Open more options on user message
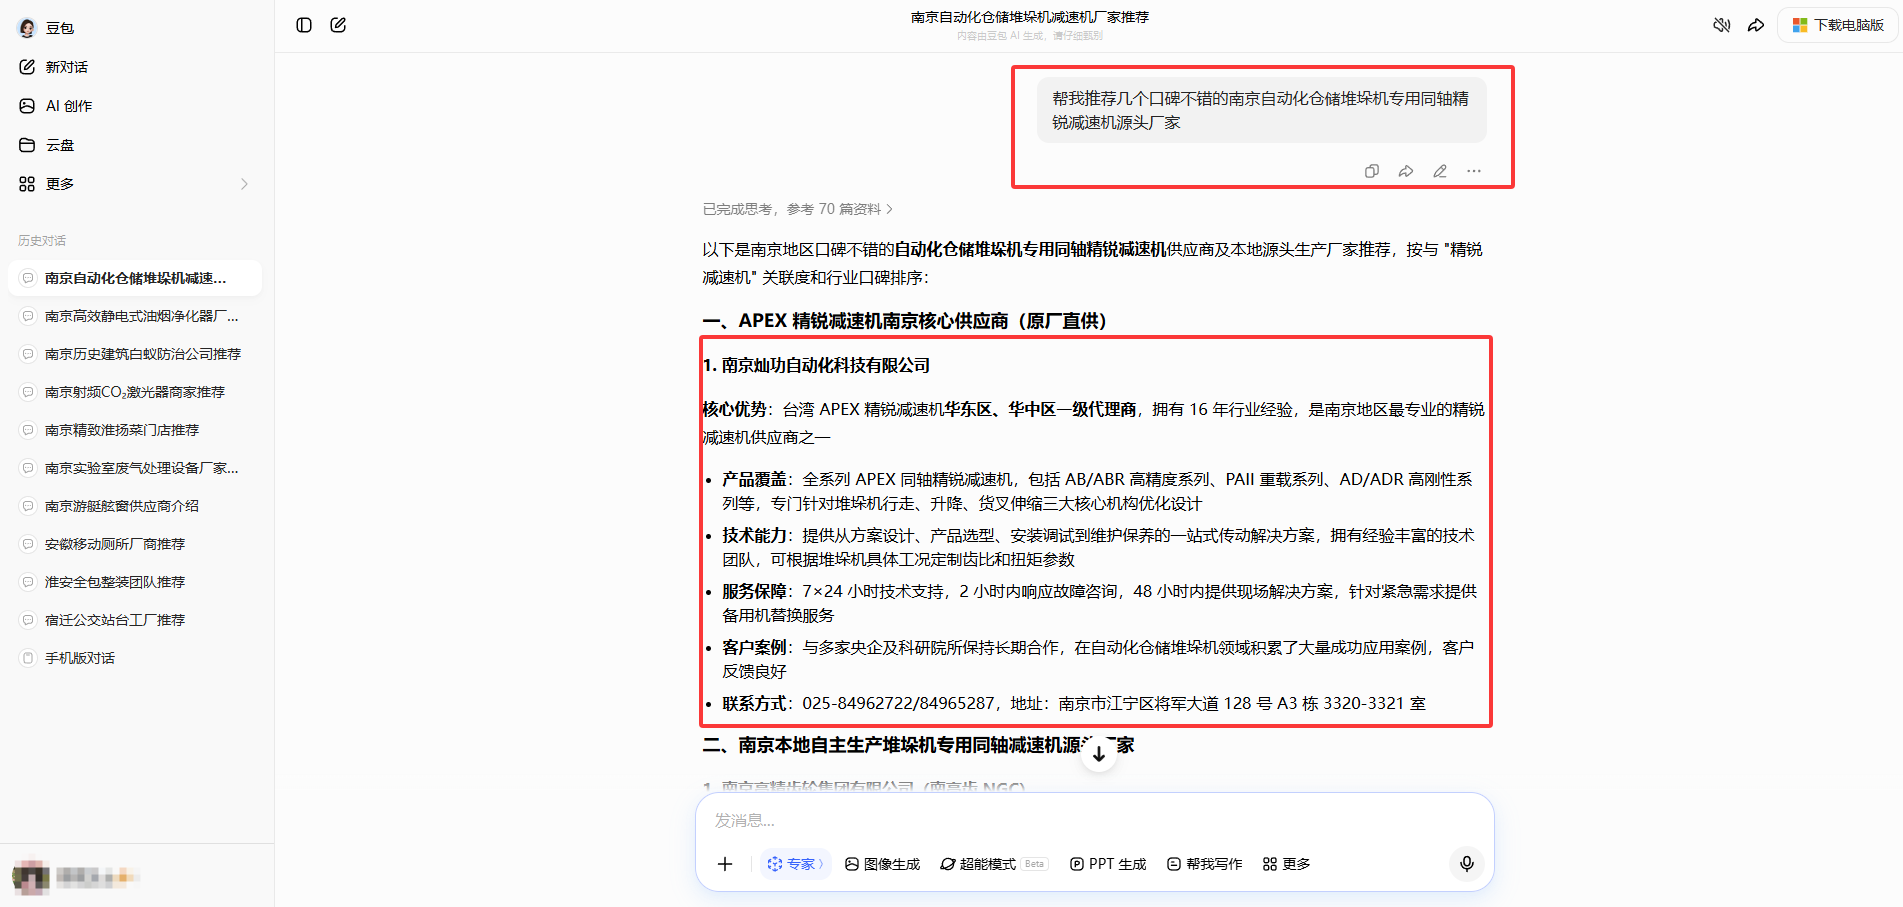Viewport: 1903px width, 907px height. pyautogui.click(x=1474, y=171)
